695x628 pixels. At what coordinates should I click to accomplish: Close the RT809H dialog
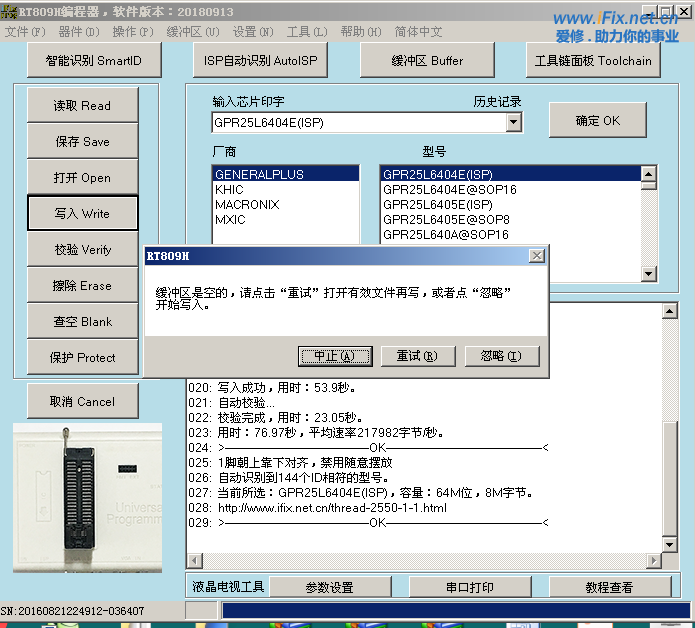pyautogui.click(x=537, y=256)
